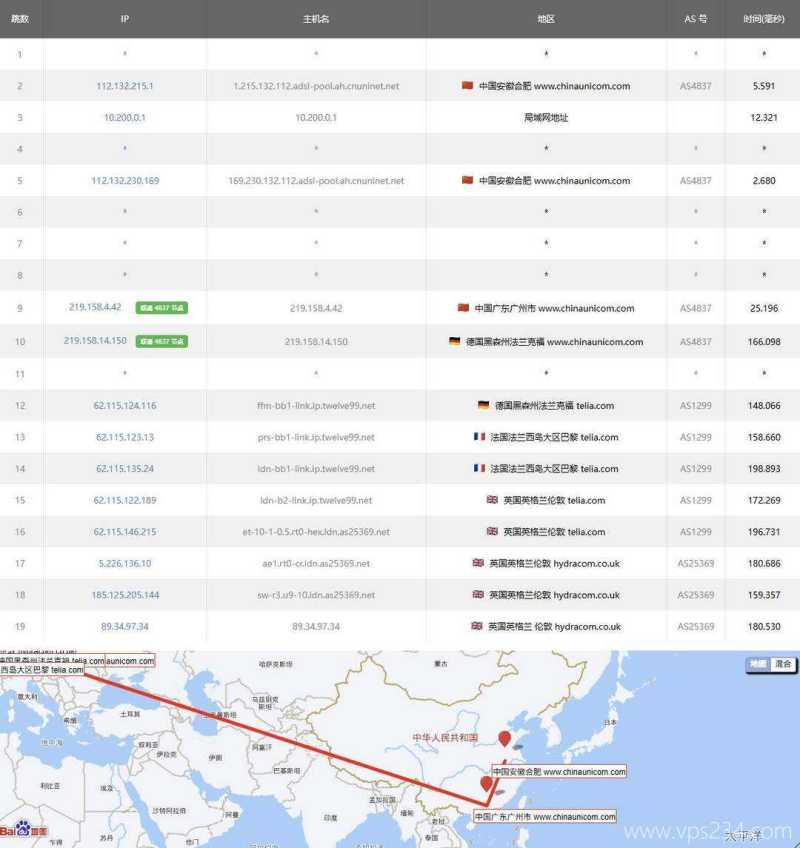
Task: Click the German flag in hop 12 row
Action: tap(484, 405)
